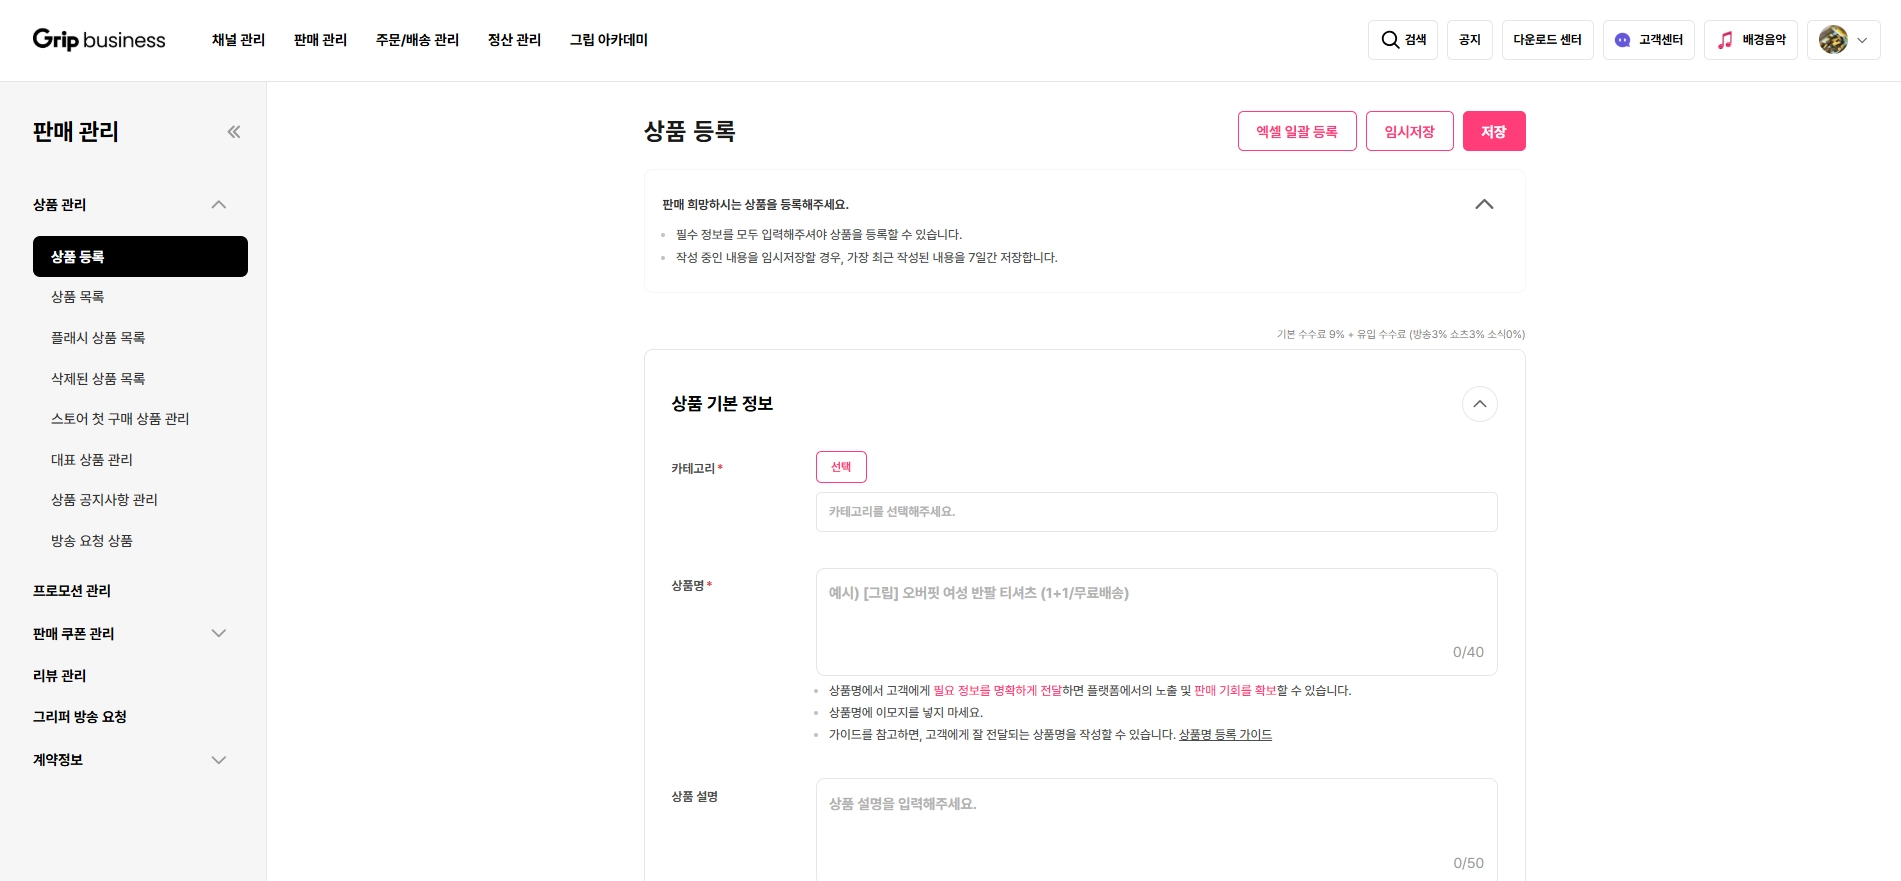
Task: Open search with the magnifier icon
Action: [1390, 40]
